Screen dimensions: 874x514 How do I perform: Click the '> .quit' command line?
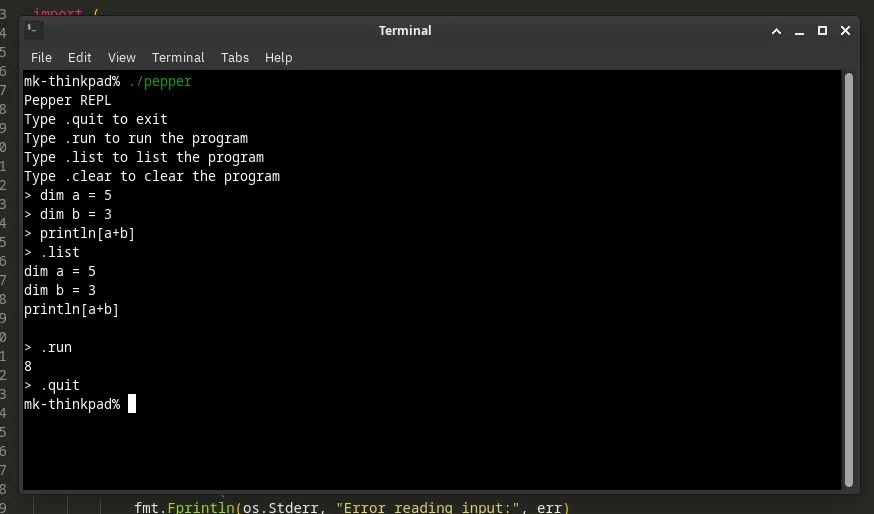click(52, 385)
